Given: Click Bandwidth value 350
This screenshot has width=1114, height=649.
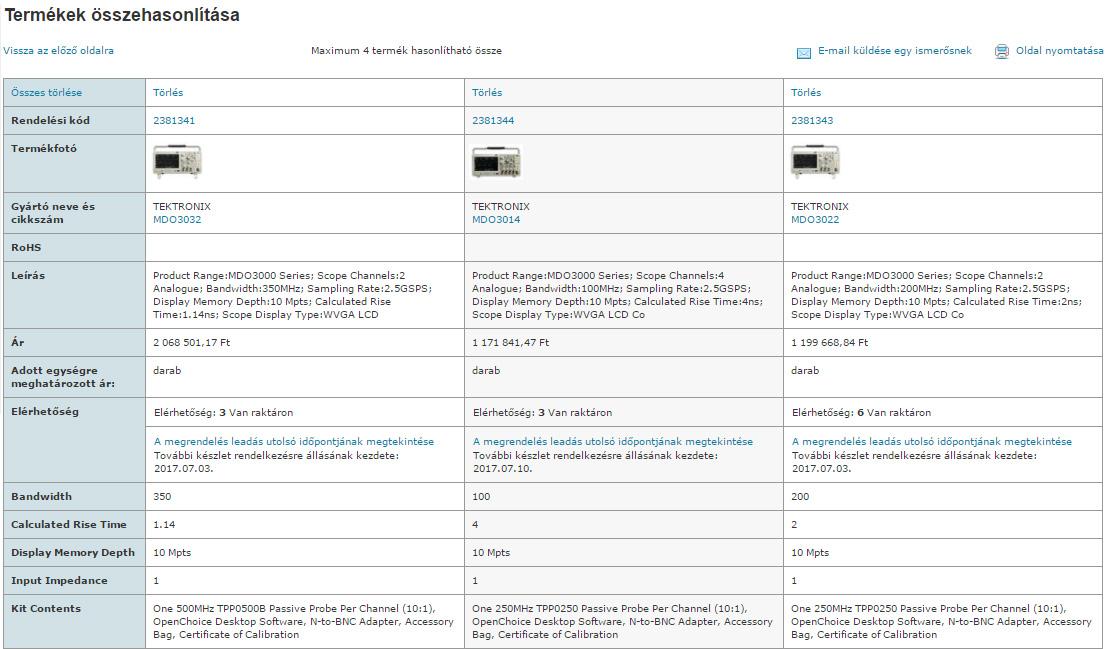Looking at the screenshot, I should click(162, 496).
